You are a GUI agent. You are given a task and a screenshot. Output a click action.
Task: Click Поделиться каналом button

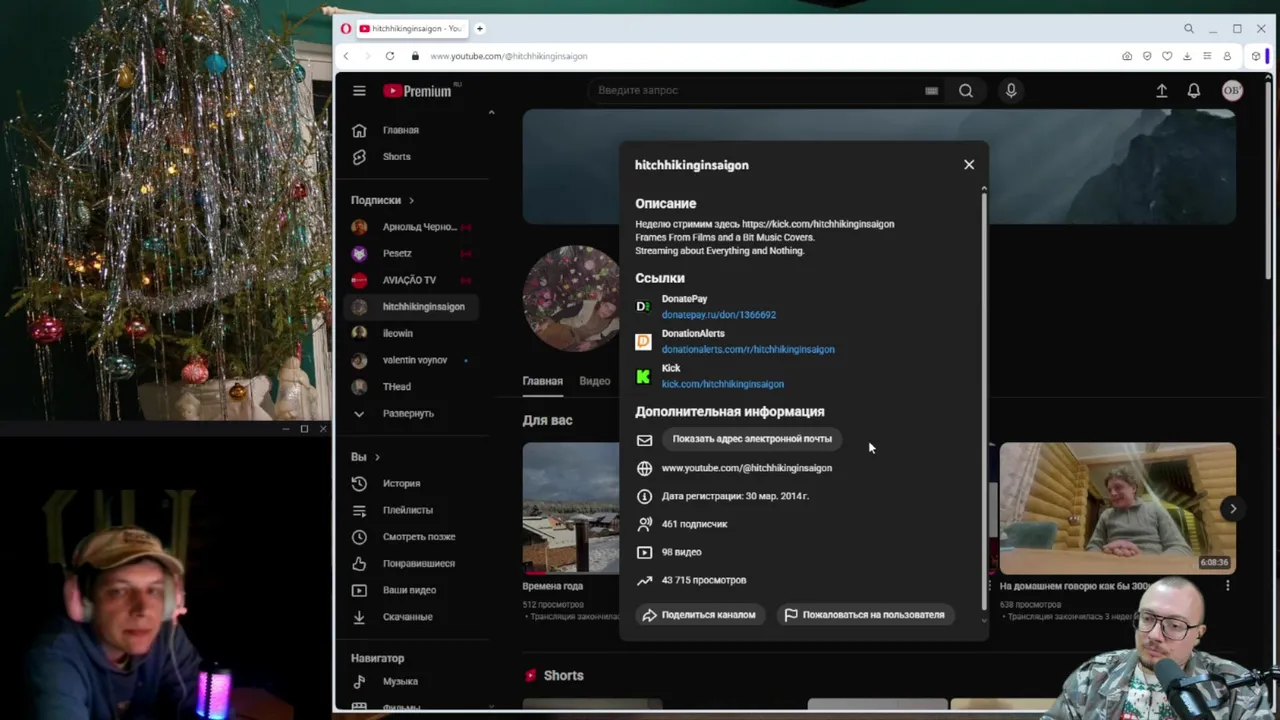(x=698, y=615)
